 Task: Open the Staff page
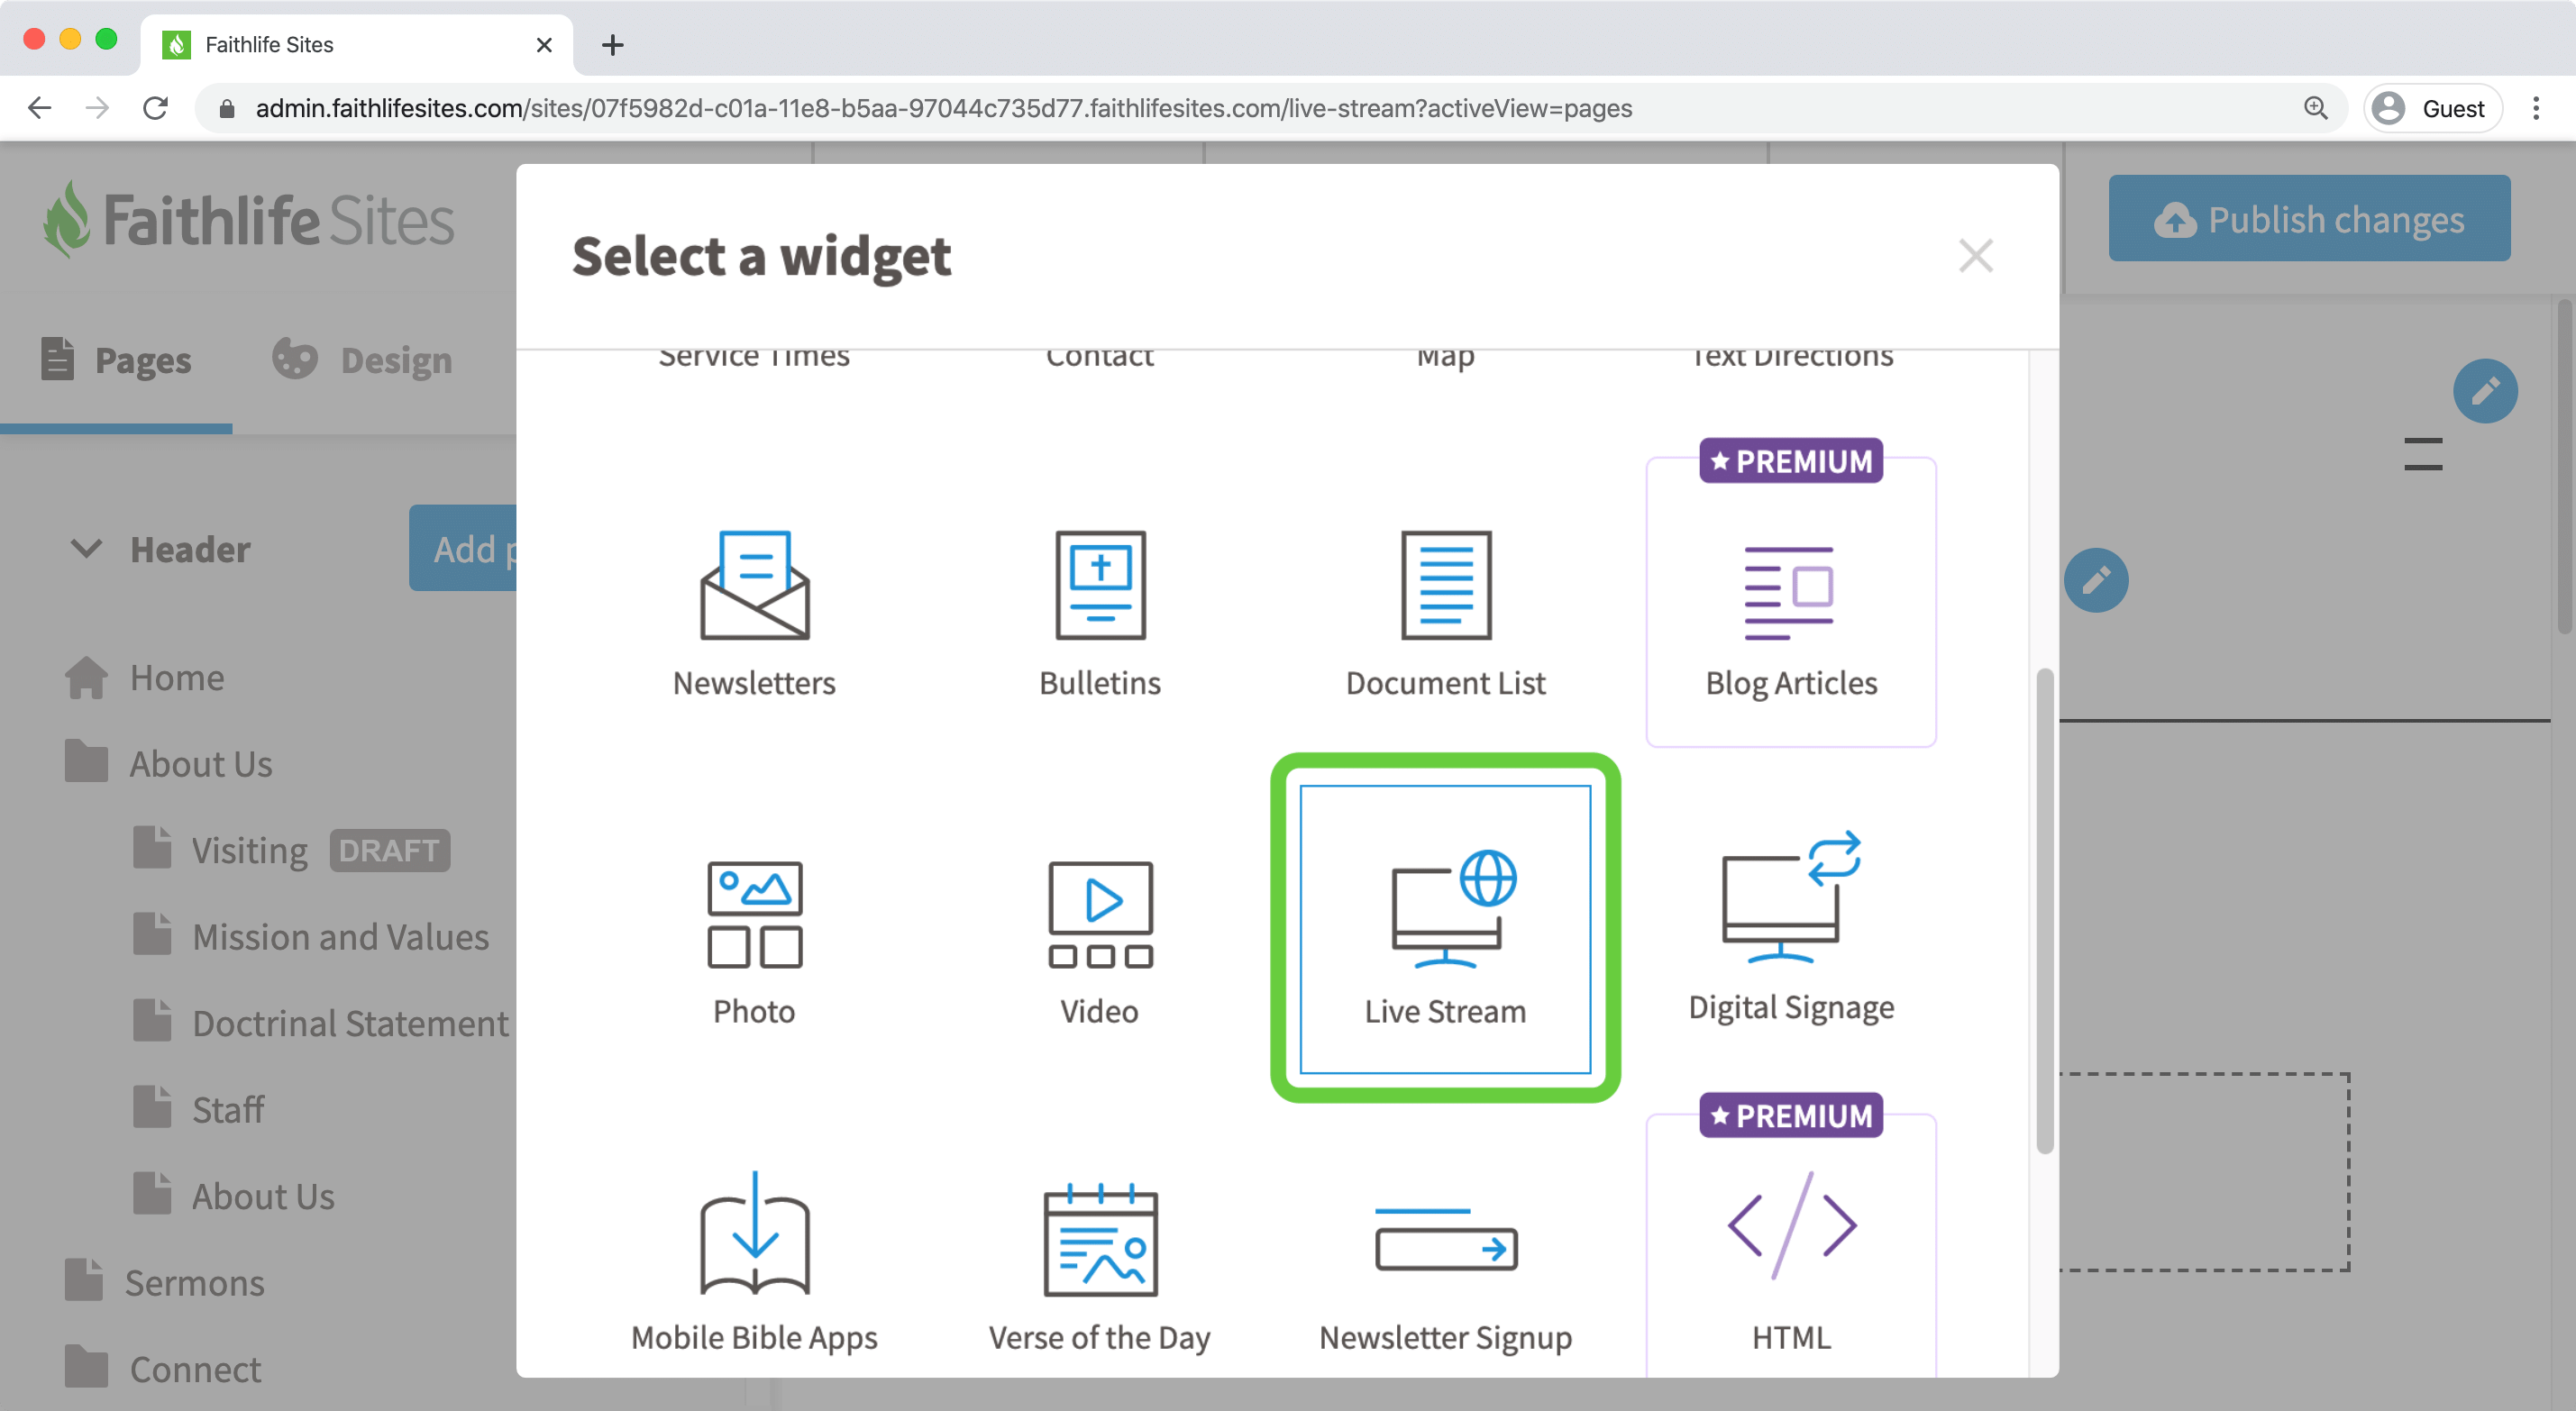(198, 1109)
